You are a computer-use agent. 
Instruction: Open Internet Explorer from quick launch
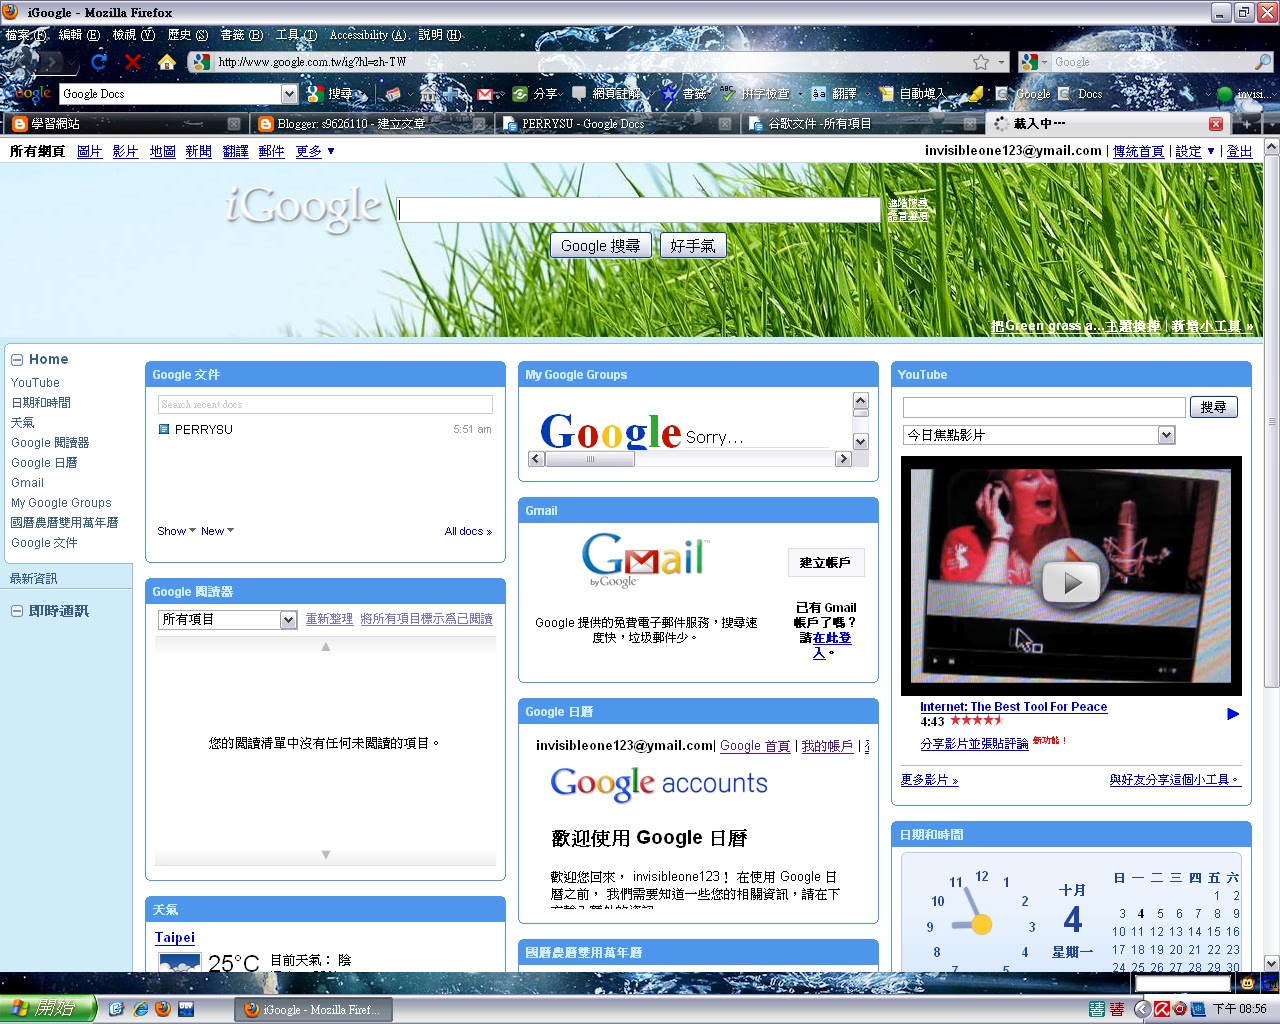click(x=140, y=1009)
